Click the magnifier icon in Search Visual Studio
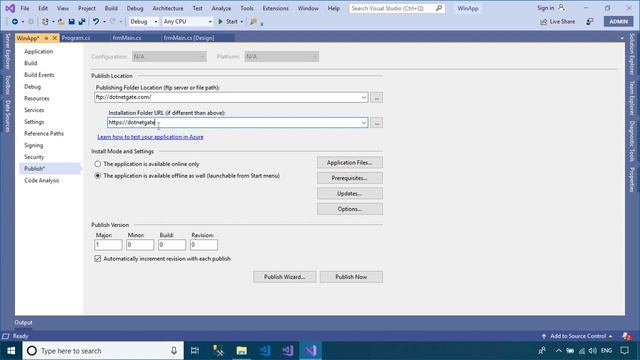640x360 pixels. click(439, 8)
